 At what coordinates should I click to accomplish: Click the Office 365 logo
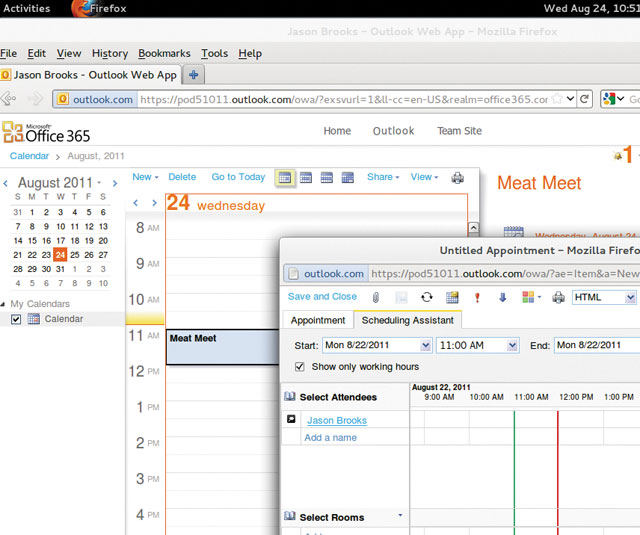(x=46, y=133)
